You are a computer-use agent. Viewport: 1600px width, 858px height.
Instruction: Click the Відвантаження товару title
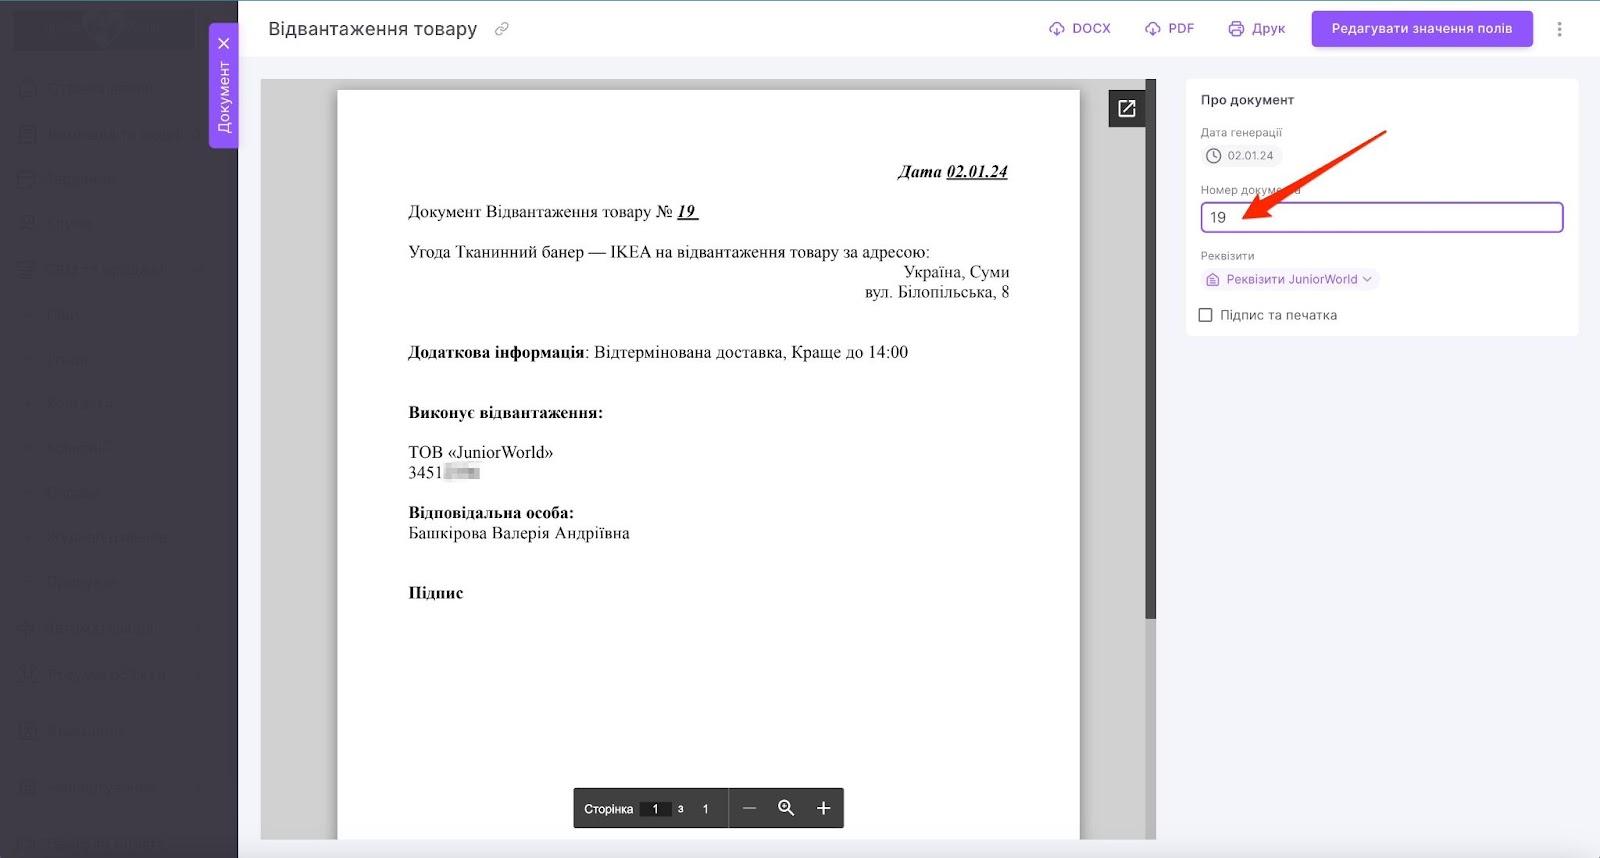373,29
